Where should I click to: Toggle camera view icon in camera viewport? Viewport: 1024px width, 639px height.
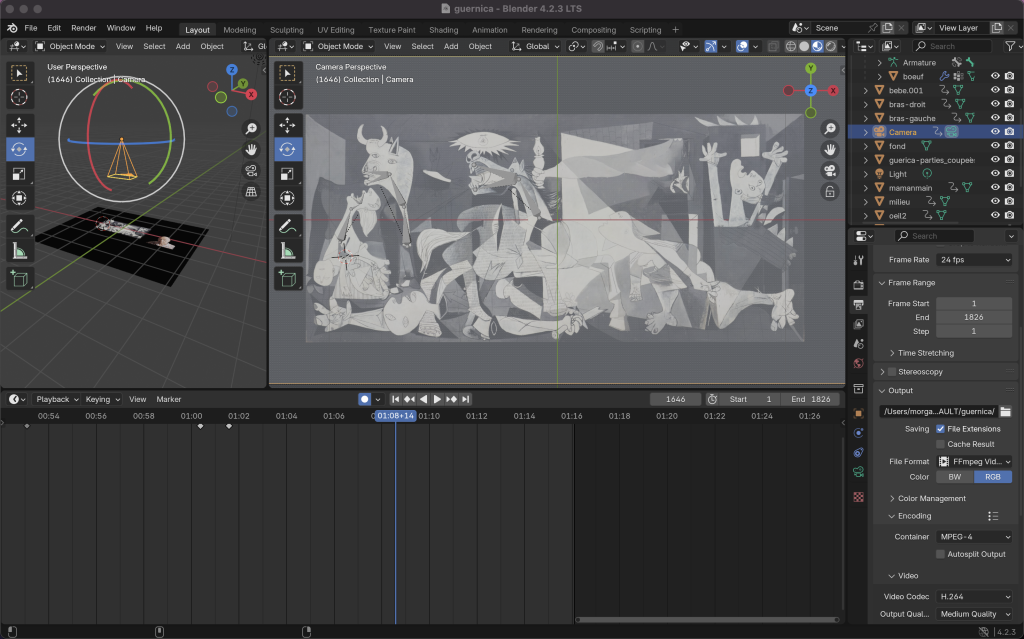pyautogui.click(x=829, y=171)
